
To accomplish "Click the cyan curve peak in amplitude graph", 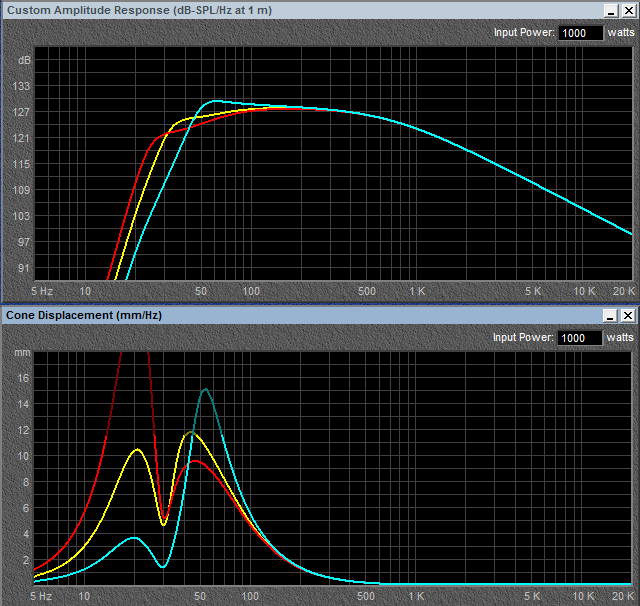I will (x=216, y=100).
